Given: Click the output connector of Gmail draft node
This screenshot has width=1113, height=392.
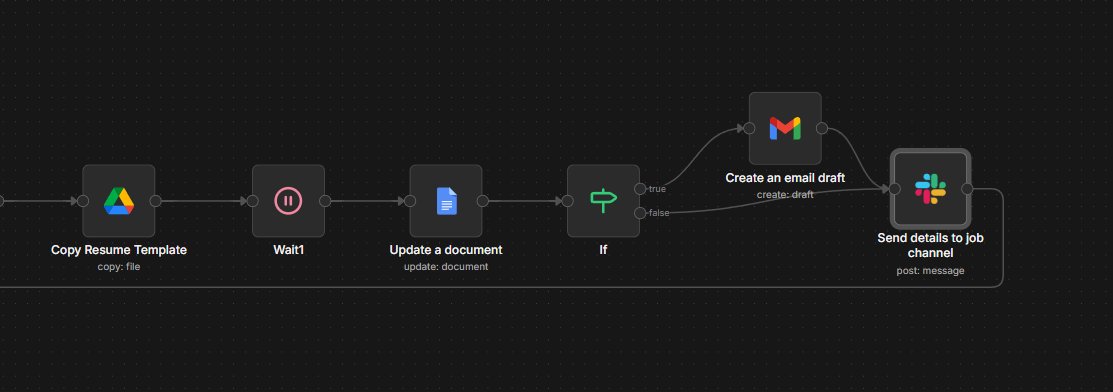Looking at the screenshot, I should pos(822,129).
